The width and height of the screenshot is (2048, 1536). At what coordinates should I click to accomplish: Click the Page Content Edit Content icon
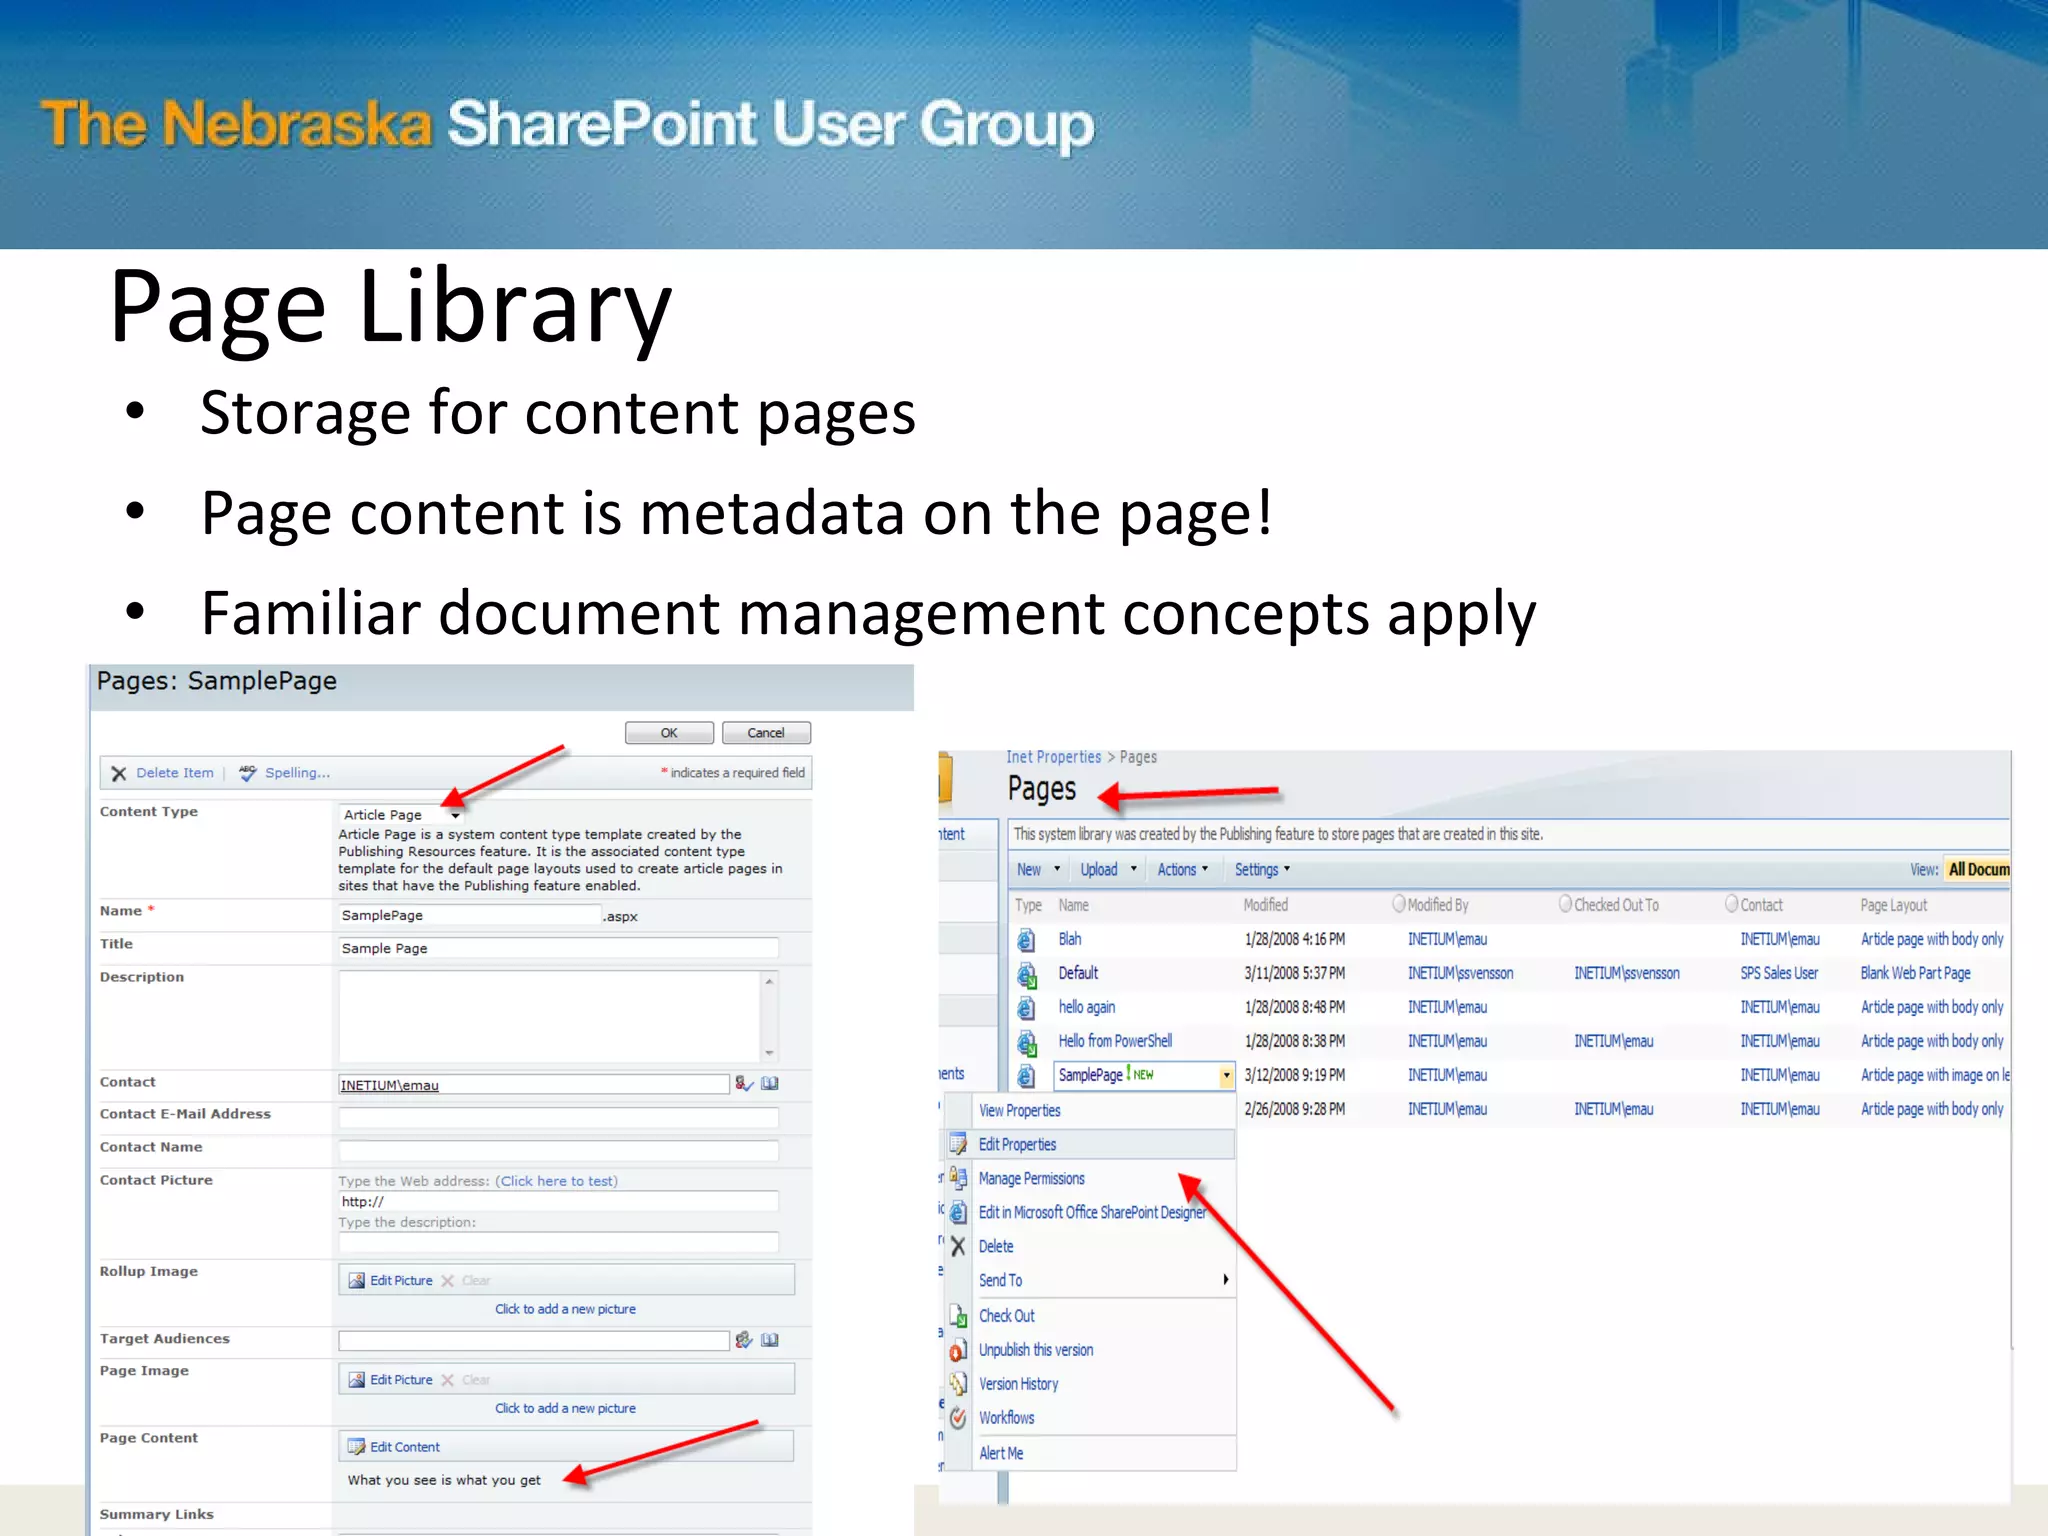[x=357, y=1446]
